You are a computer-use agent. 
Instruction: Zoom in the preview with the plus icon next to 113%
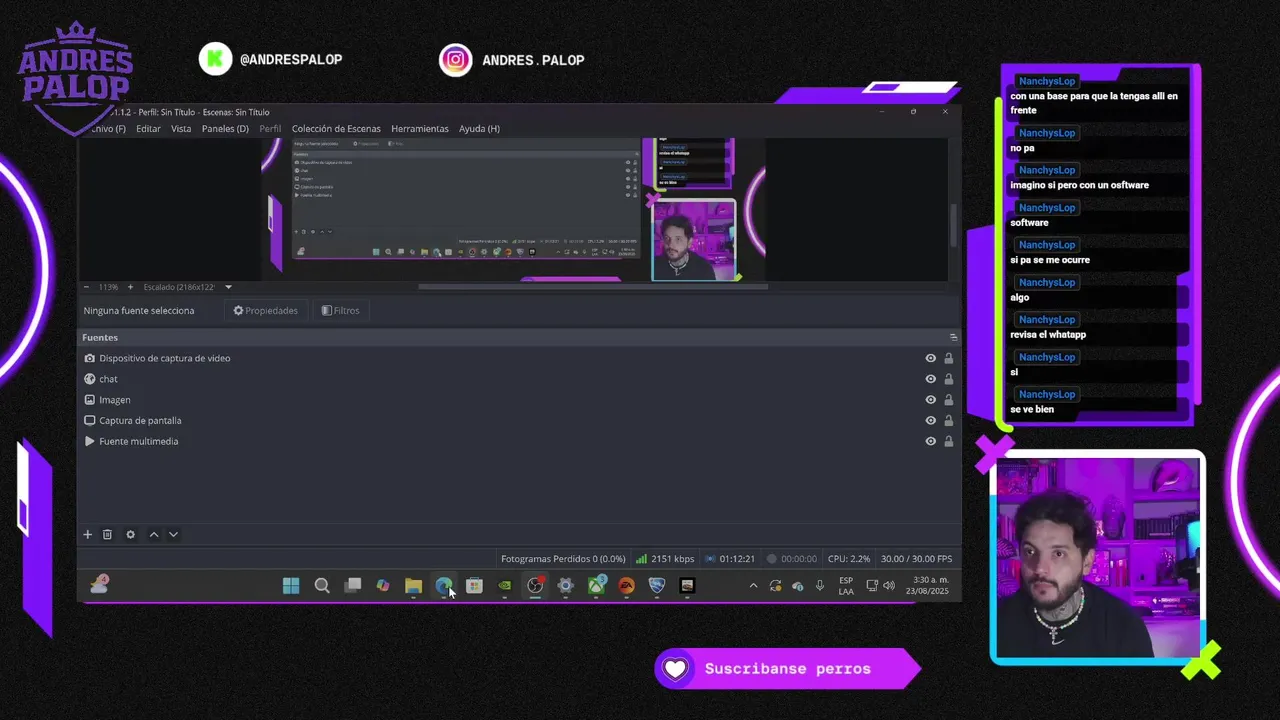pyautogui.click(x=131, y=287)
